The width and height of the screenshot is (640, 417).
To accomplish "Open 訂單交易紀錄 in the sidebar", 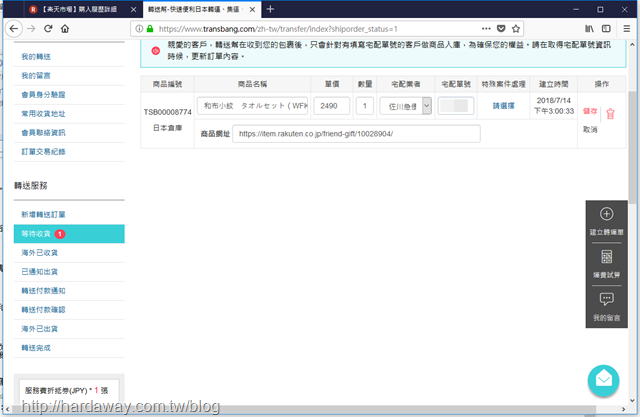I will pos(43,151).
